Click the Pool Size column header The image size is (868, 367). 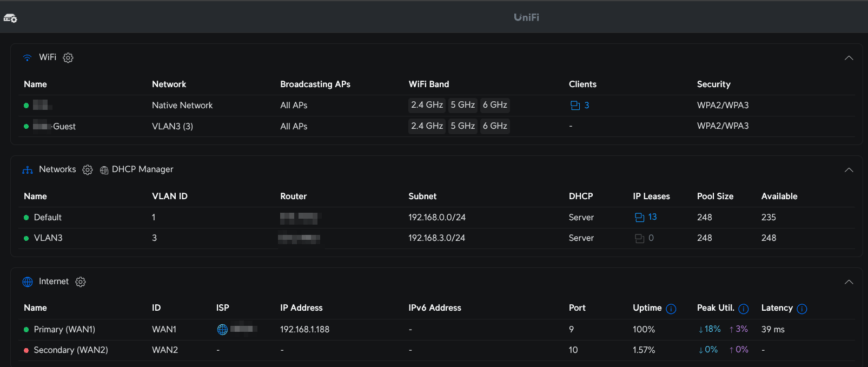point(715,196)
